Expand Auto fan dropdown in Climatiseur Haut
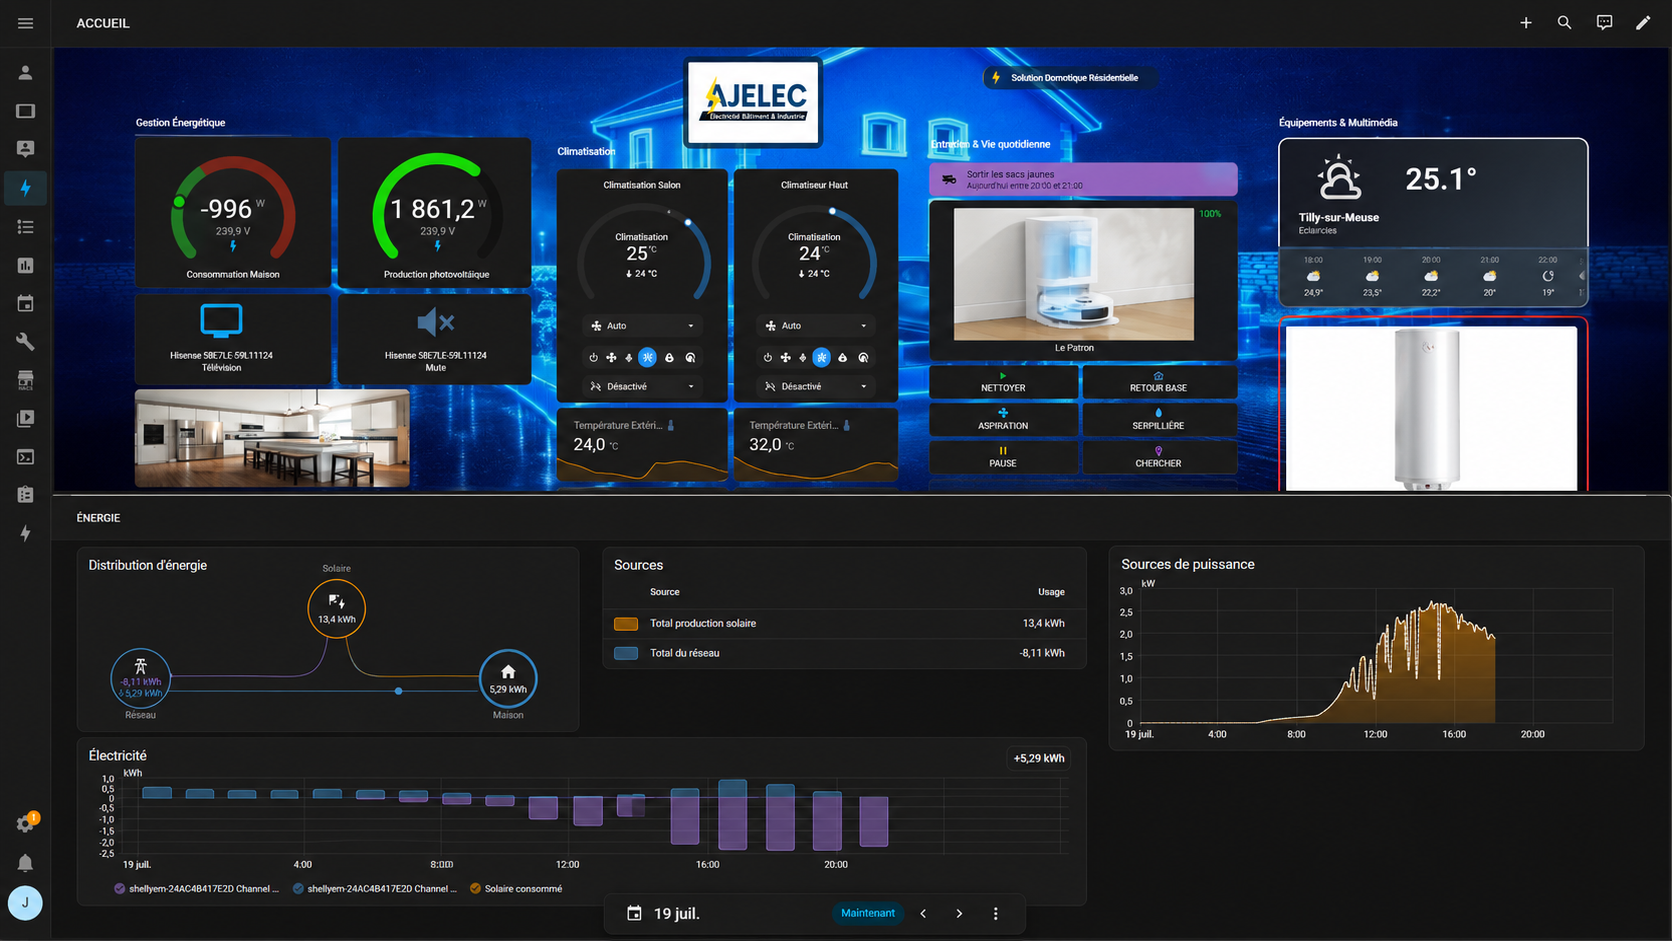 point(816,326)
